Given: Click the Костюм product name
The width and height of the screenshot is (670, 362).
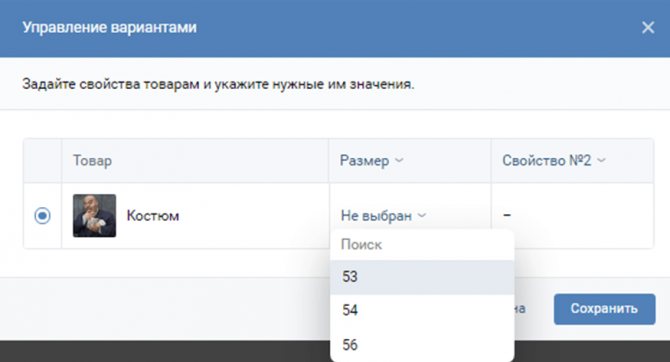Looking at the screenshot, I should pos(153,216).
